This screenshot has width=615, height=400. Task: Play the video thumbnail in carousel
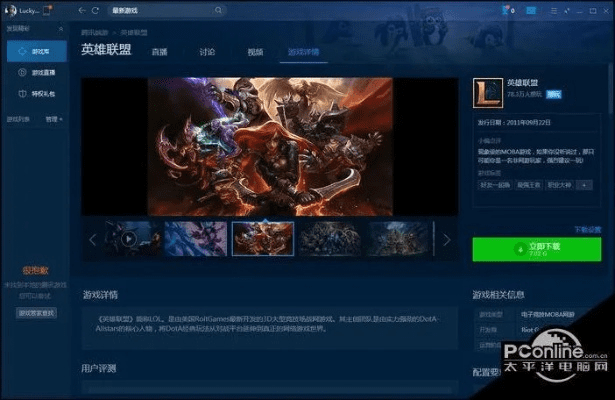pyautogui.click(x=129, y=238)
